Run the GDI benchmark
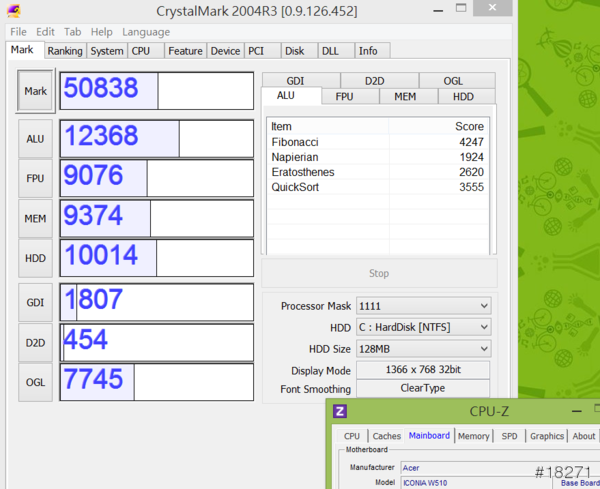The height and width of the screenshot is (489, 600). pyautogui.click(x=35, y=301)
